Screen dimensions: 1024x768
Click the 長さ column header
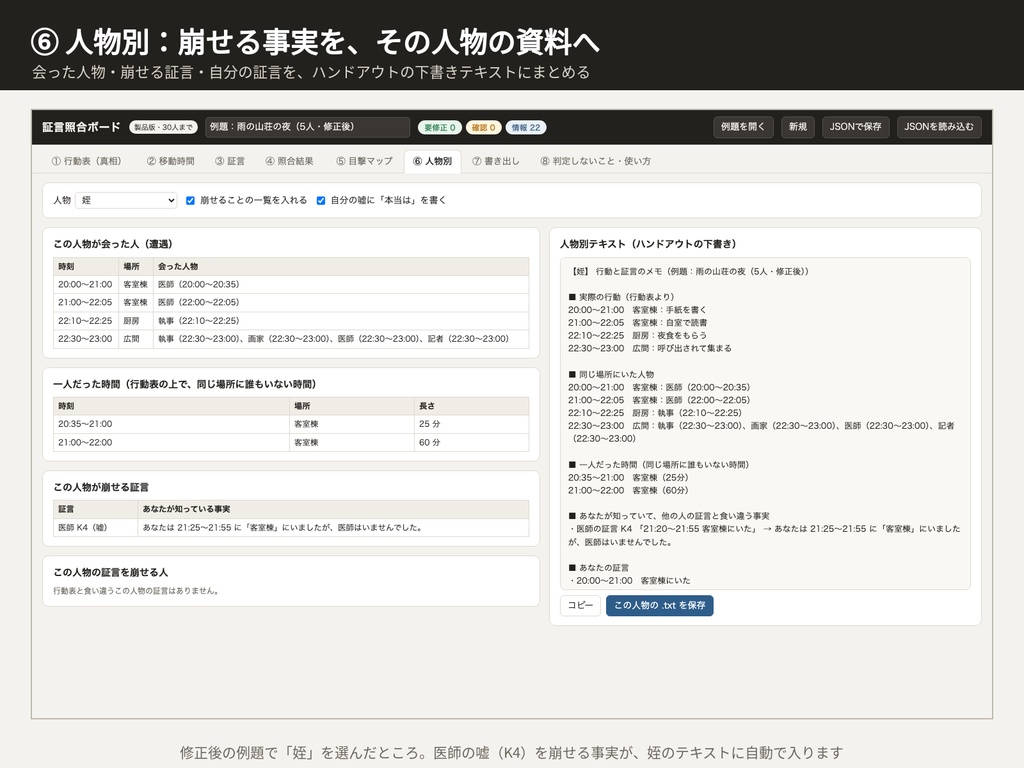472,406
